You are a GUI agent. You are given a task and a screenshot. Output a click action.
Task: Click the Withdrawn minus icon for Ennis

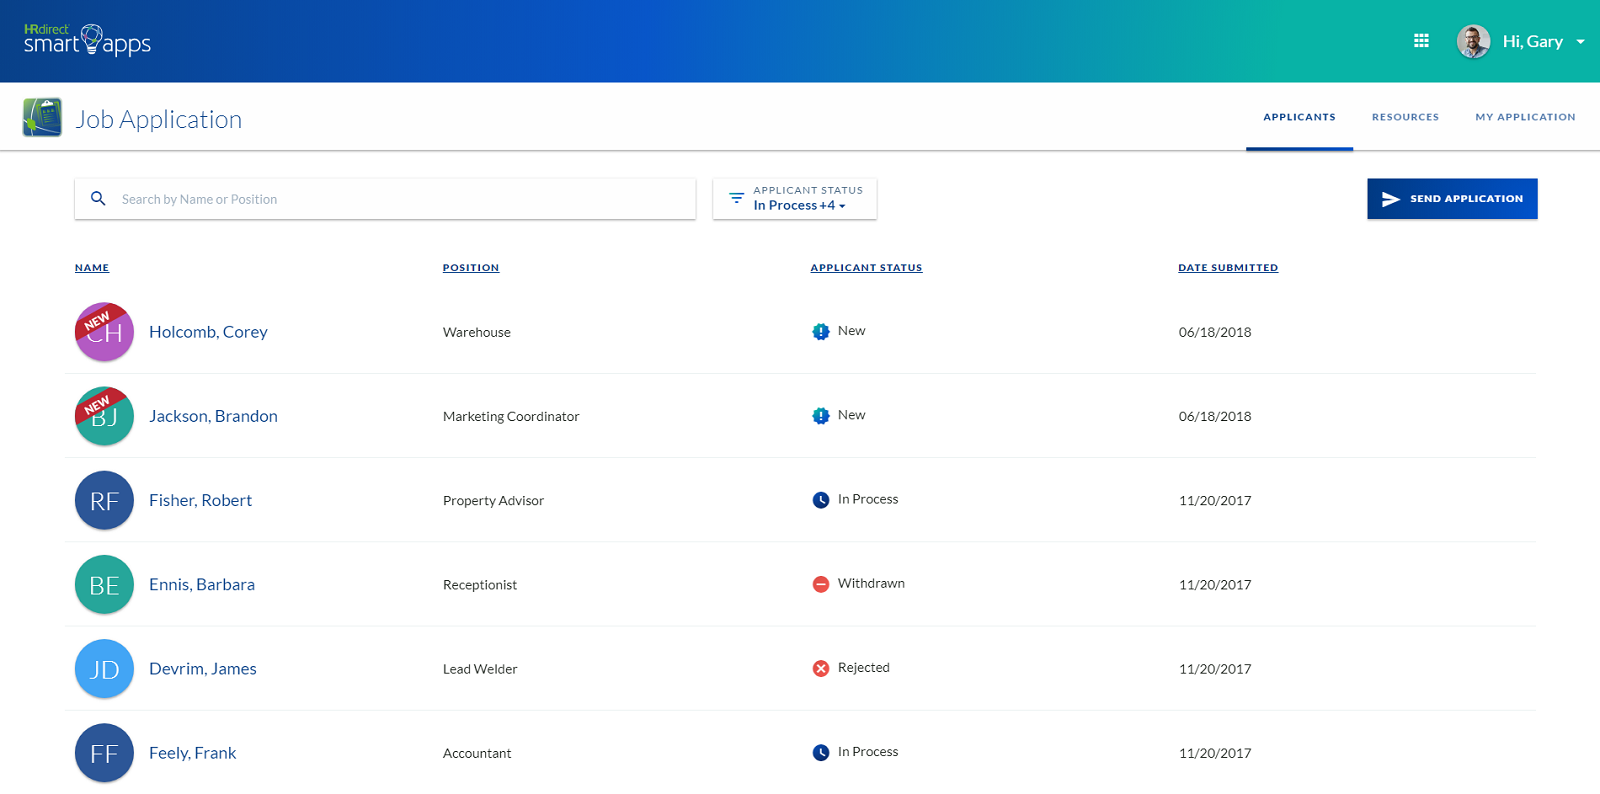click(821, 584)
